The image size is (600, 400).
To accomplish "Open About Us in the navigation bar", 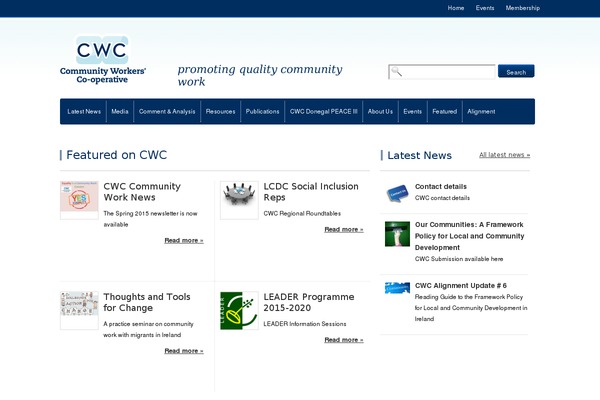I will (380, 111).
